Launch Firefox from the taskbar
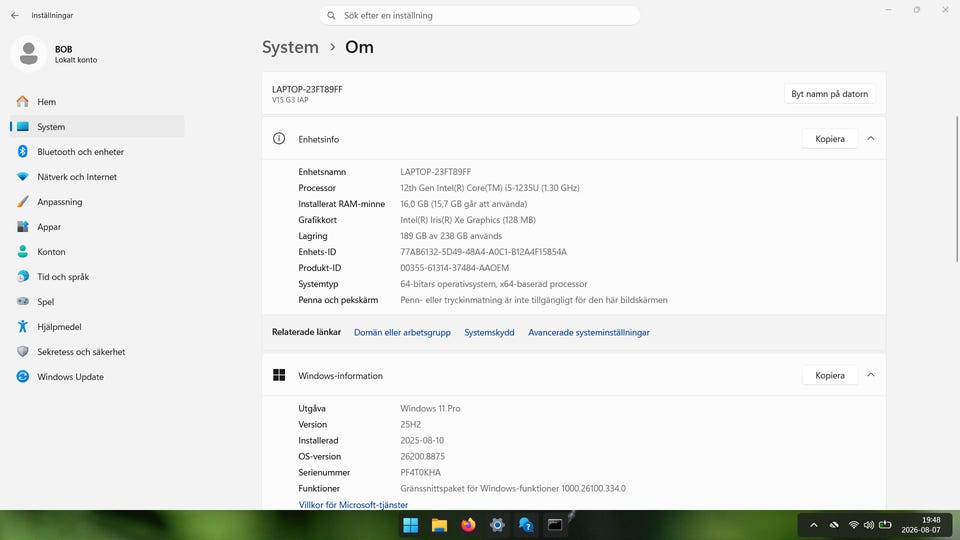Screen dimensions: 960x540 click(x=468, y=525)
